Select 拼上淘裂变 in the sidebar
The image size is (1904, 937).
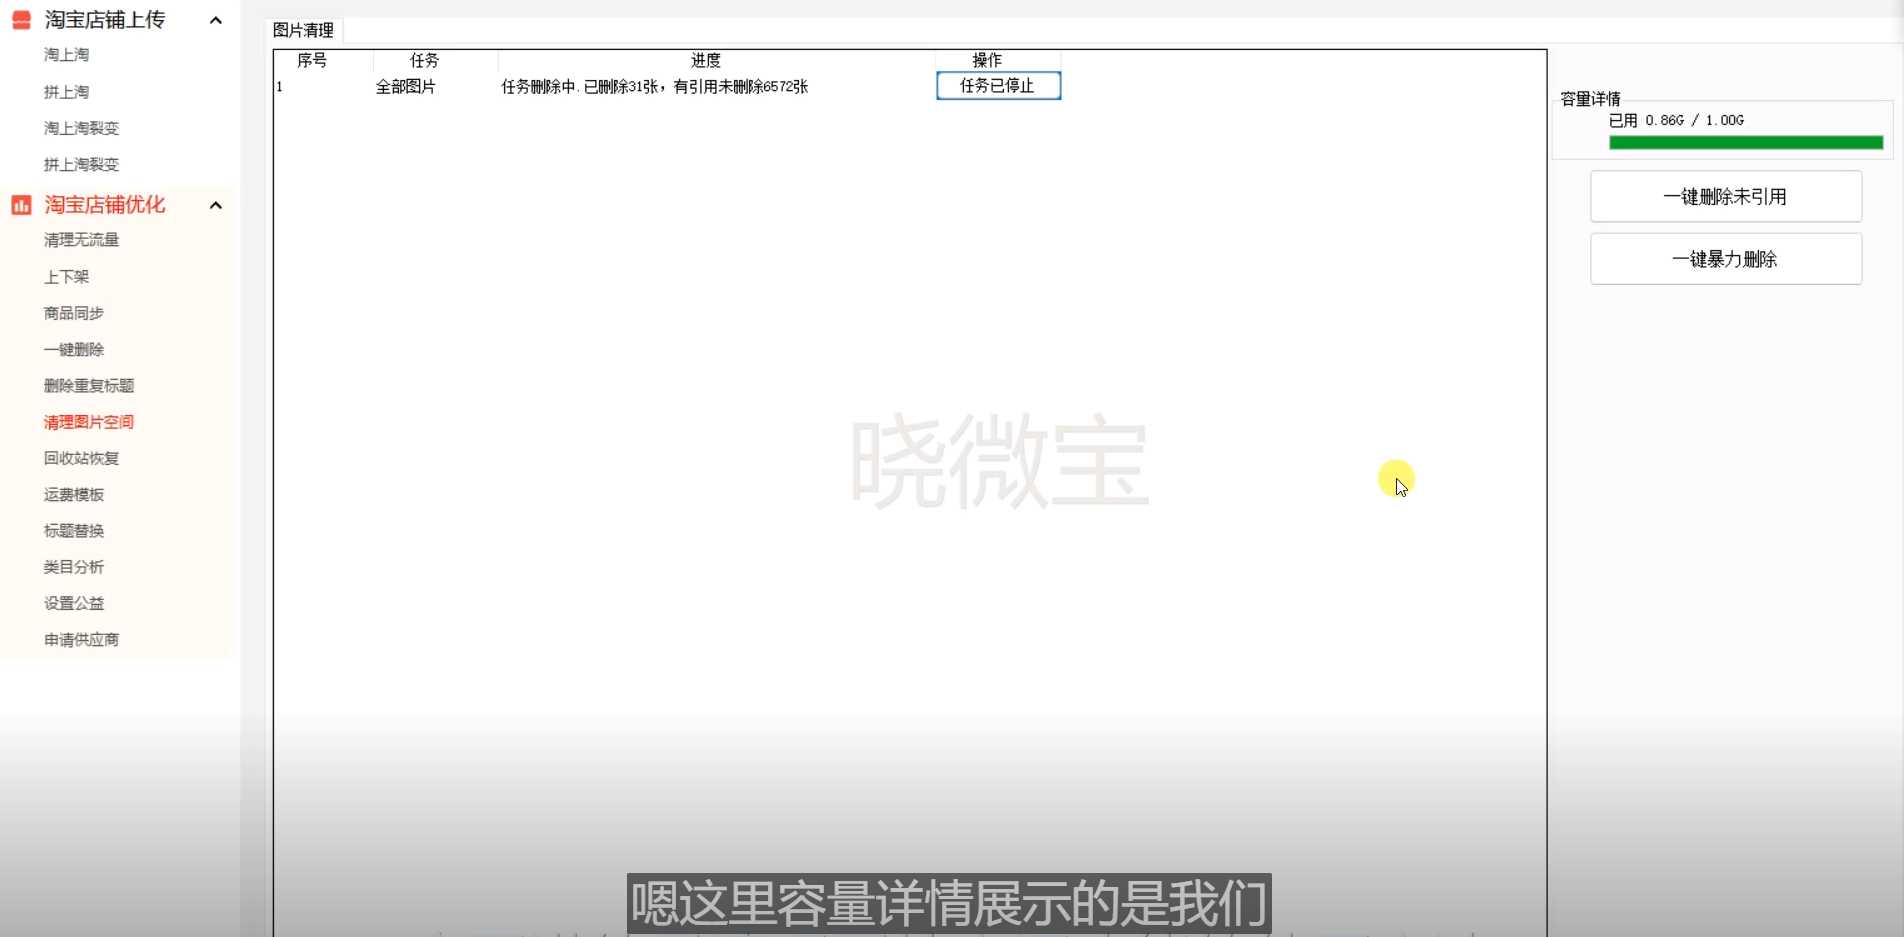pos(81,164)
